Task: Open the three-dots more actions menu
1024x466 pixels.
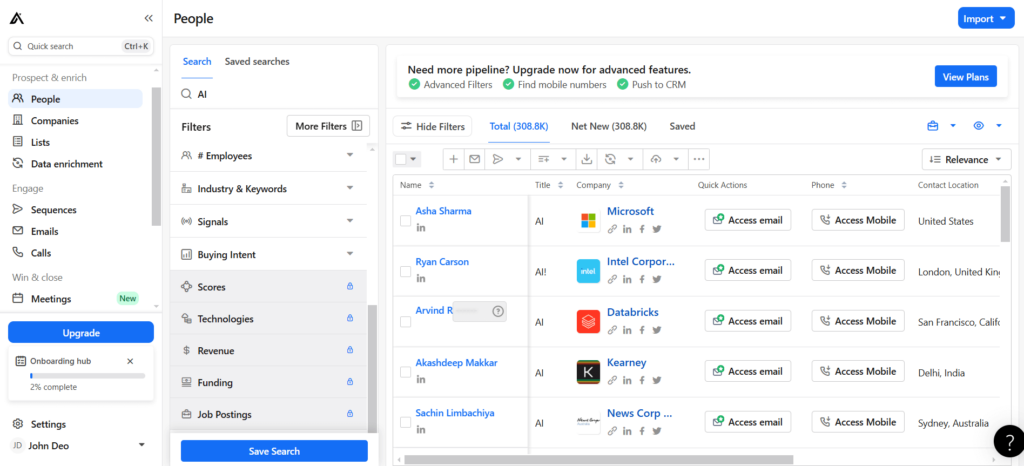Action: coord(698,159)
